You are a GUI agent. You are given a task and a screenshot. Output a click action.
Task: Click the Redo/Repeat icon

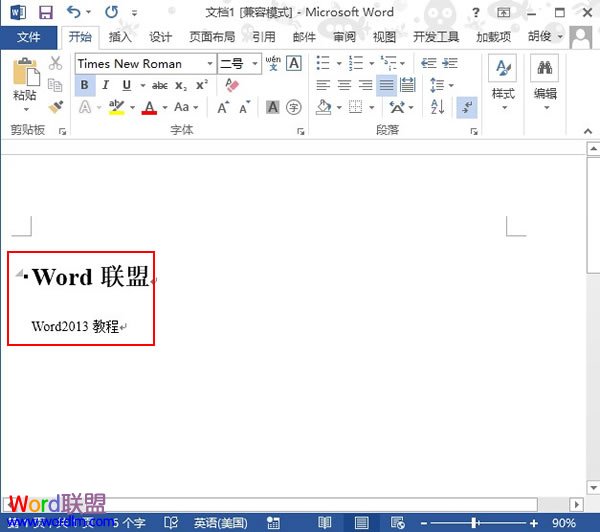point(112,12)
